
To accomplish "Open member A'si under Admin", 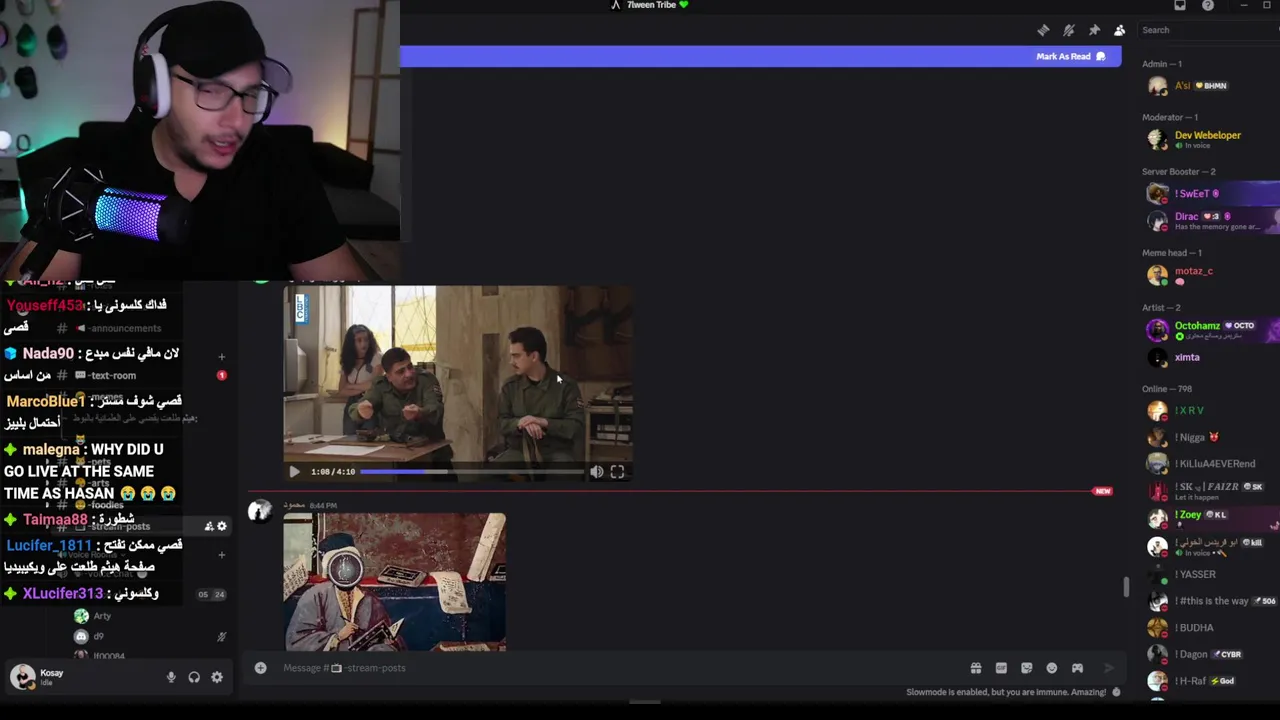I will (x=1182, y=86).
